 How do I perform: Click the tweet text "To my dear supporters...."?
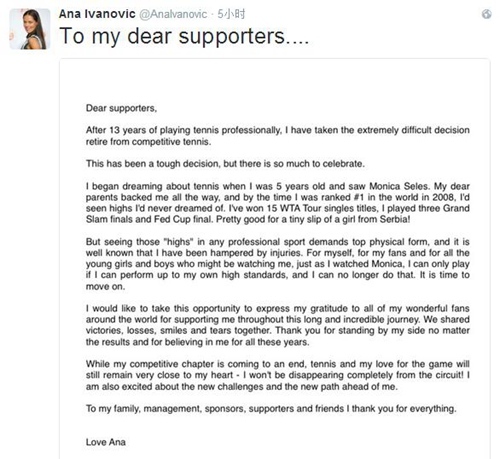pos(184,36)
